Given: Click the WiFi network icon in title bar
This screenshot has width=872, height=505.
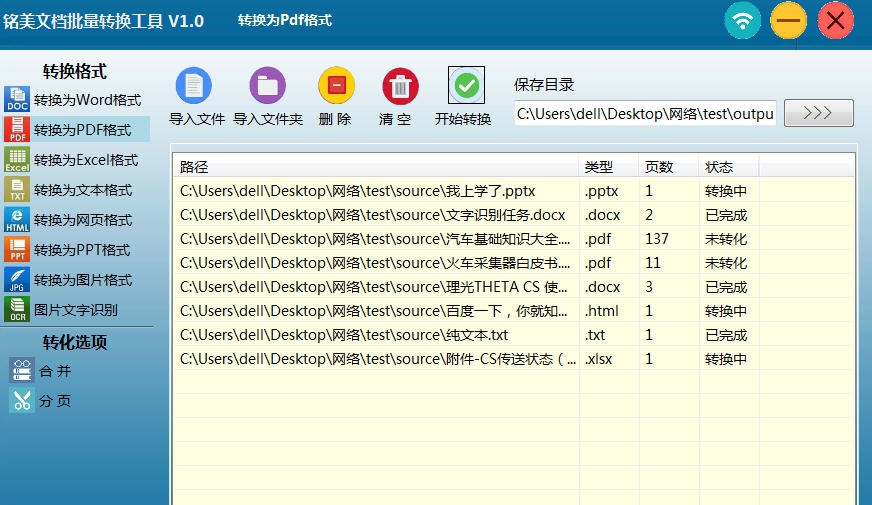Looking at the screenshot, I should click(742, 21).
